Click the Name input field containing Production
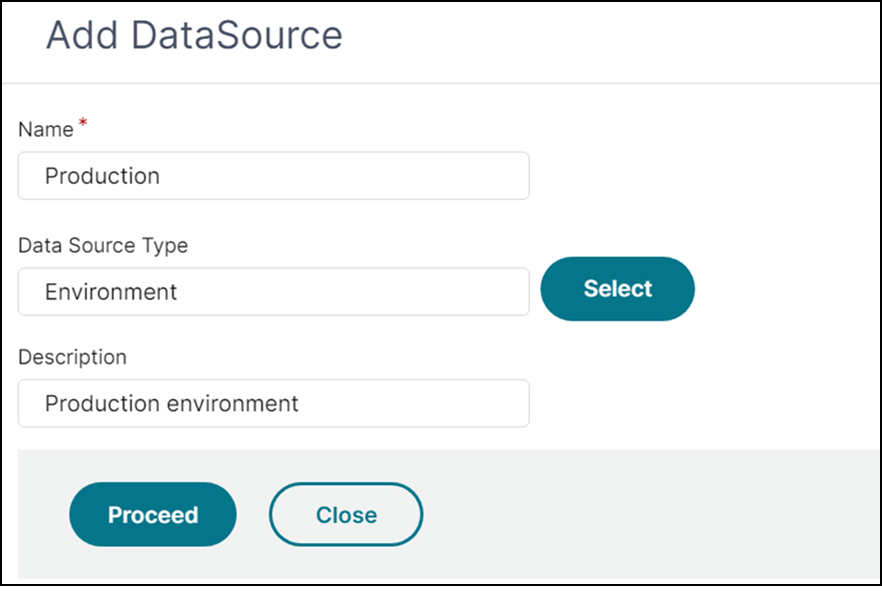The width and height of the screenshot is (882, 593). click(273, 176)
